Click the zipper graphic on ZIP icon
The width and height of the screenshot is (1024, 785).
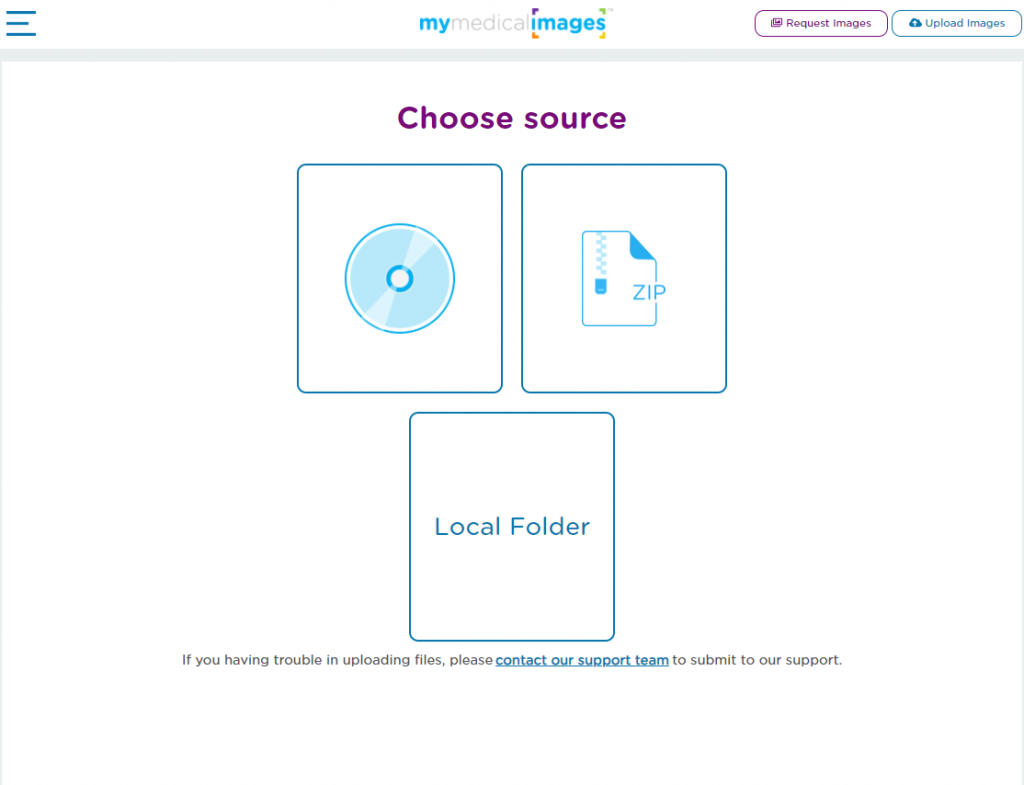coord(601,262)
